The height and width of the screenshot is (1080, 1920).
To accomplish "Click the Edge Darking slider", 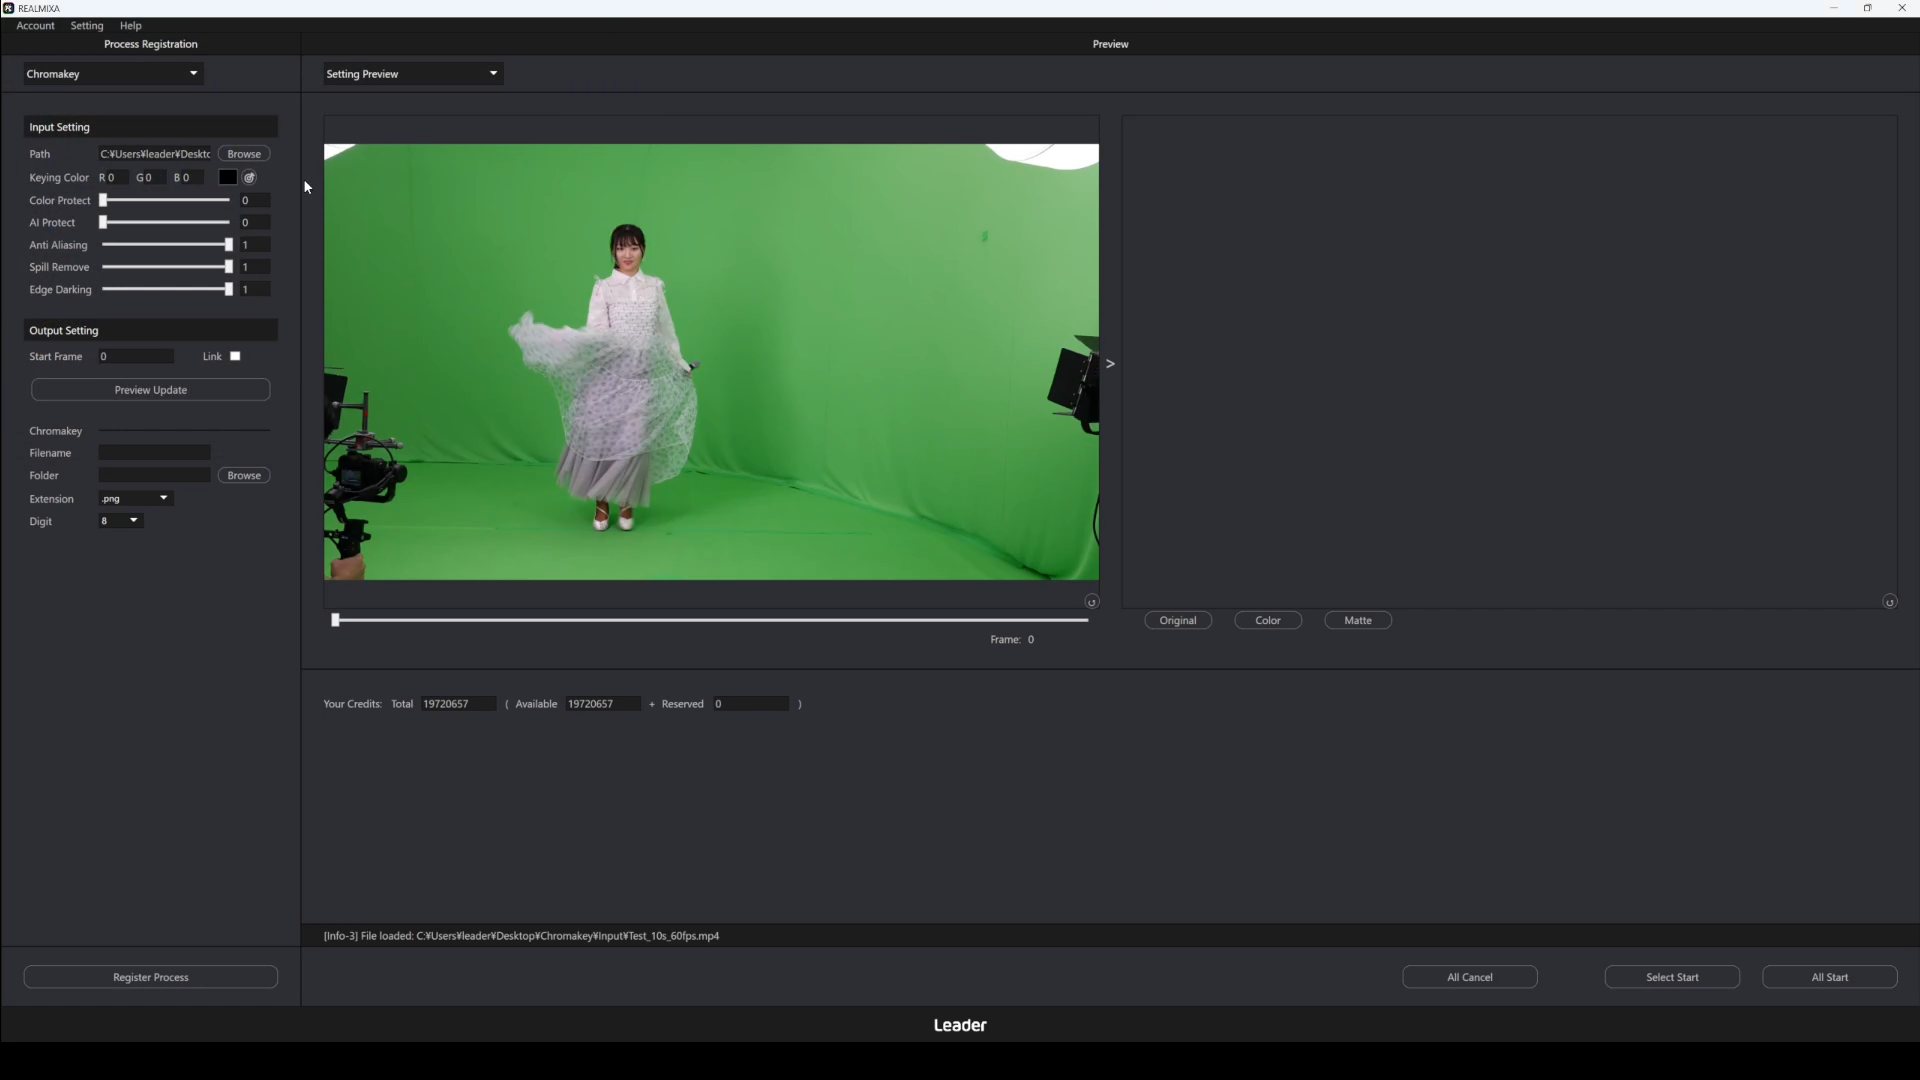I will [x=166, y=289].
